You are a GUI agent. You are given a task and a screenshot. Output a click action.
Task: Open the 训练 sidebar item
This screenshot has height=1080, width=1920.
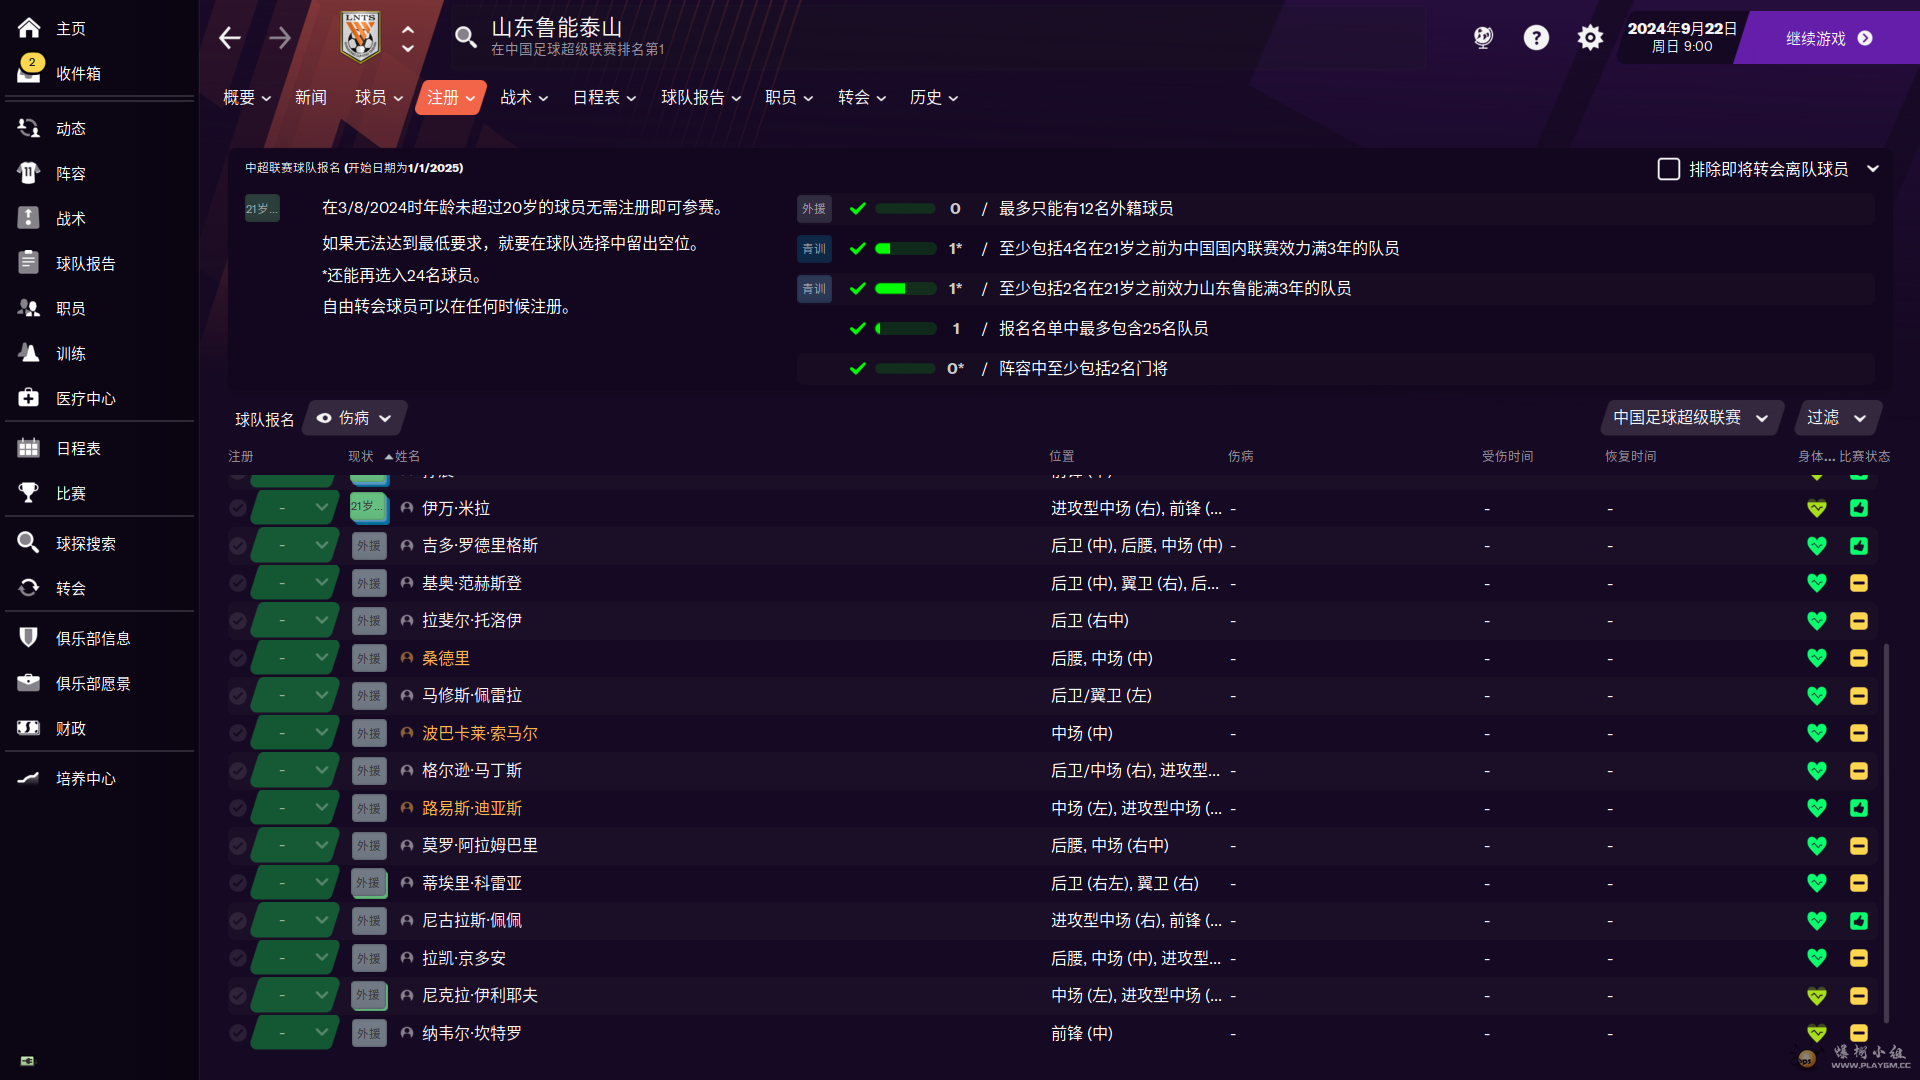coord(70,353)
